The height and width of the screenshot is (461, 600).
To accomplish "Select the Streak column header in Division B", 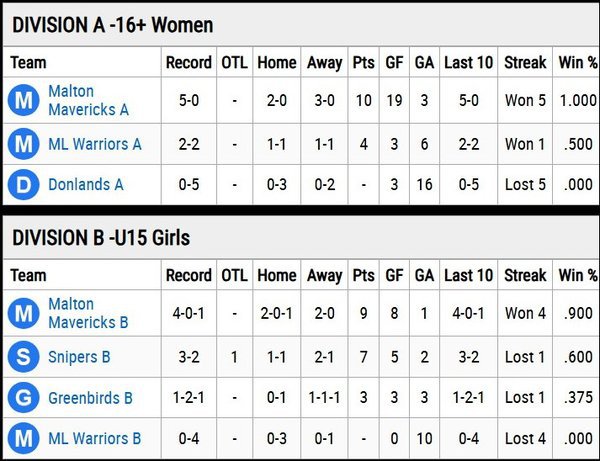I will [x=525, y=275].
